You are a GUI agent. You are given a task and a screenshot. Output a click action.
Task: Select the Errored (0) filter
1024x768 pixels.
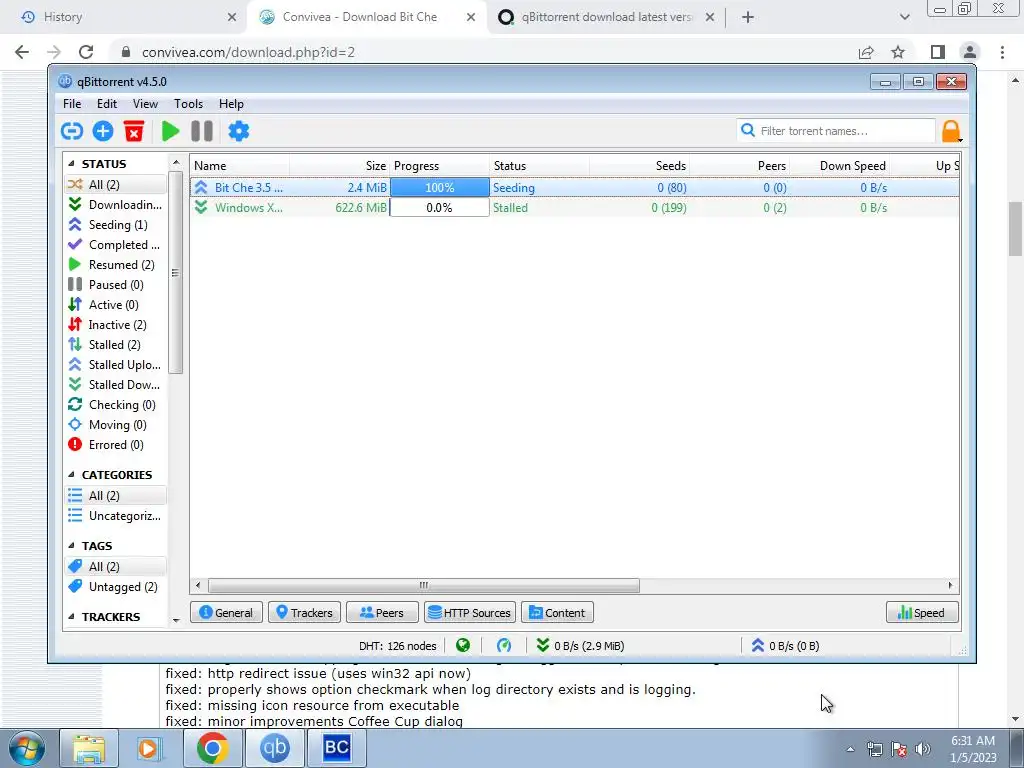tap(116, 445)
